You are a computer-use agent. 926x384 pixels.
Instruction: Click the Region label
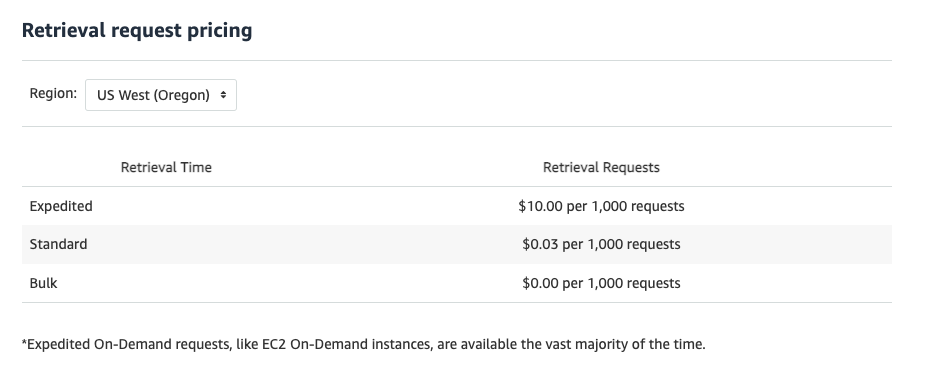(53, 93)
